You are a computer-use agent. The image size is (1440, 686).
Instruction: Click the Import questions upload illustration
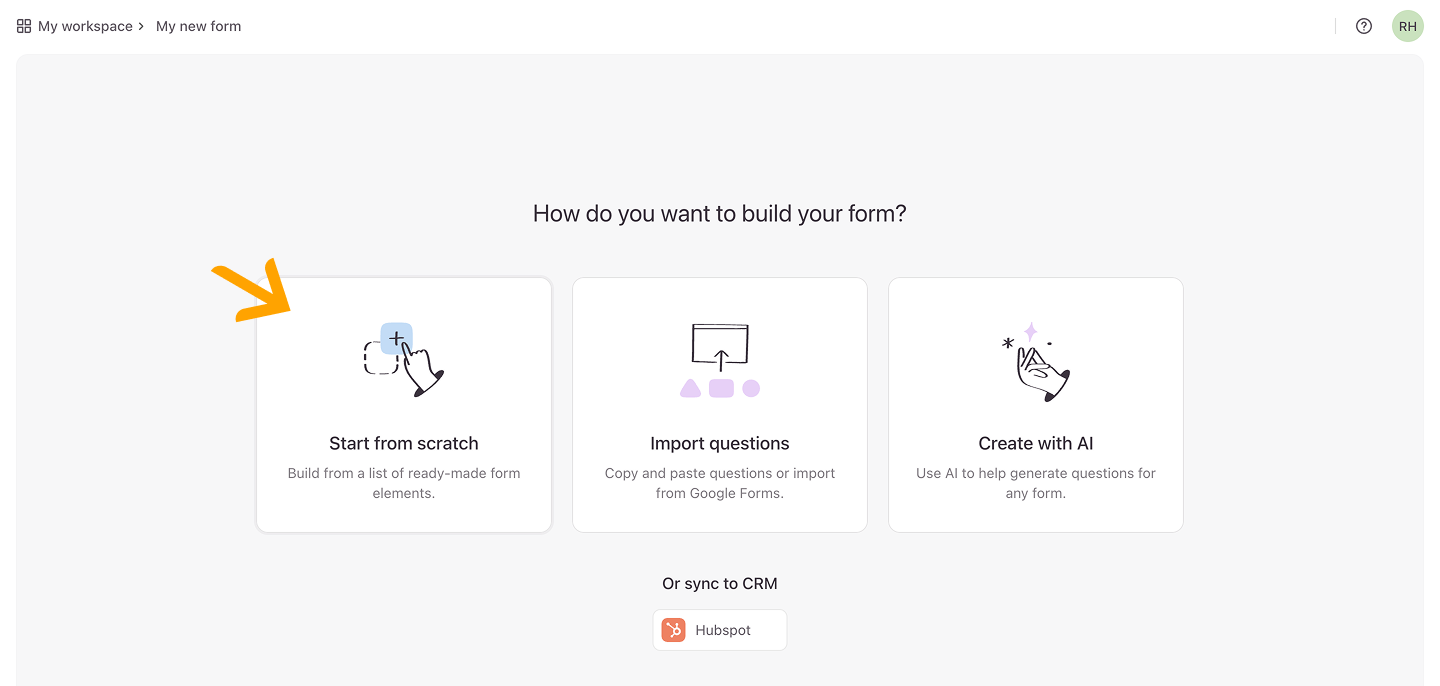[720, 360]
